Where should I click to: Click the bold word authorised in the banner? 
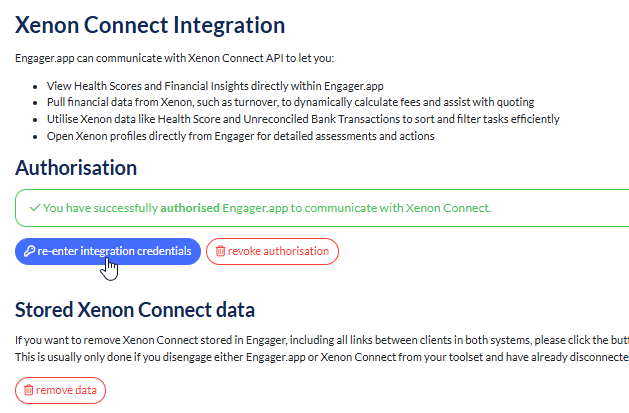[x=192, y=208]
